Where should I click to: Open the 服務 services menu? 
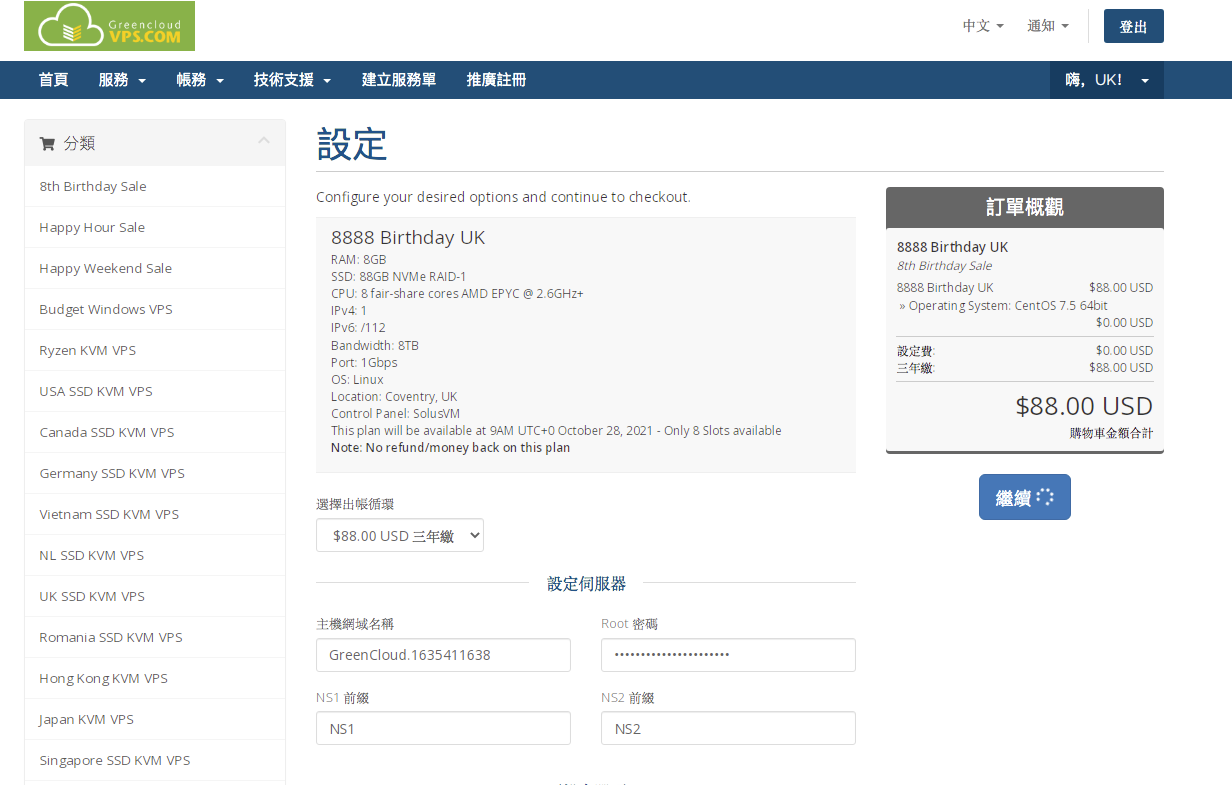[122, 80]
